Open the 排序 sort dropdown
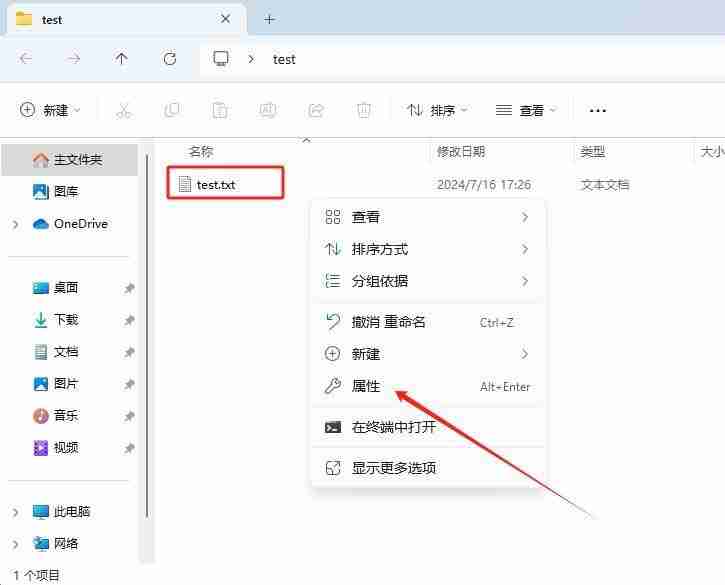 point(437,110)
